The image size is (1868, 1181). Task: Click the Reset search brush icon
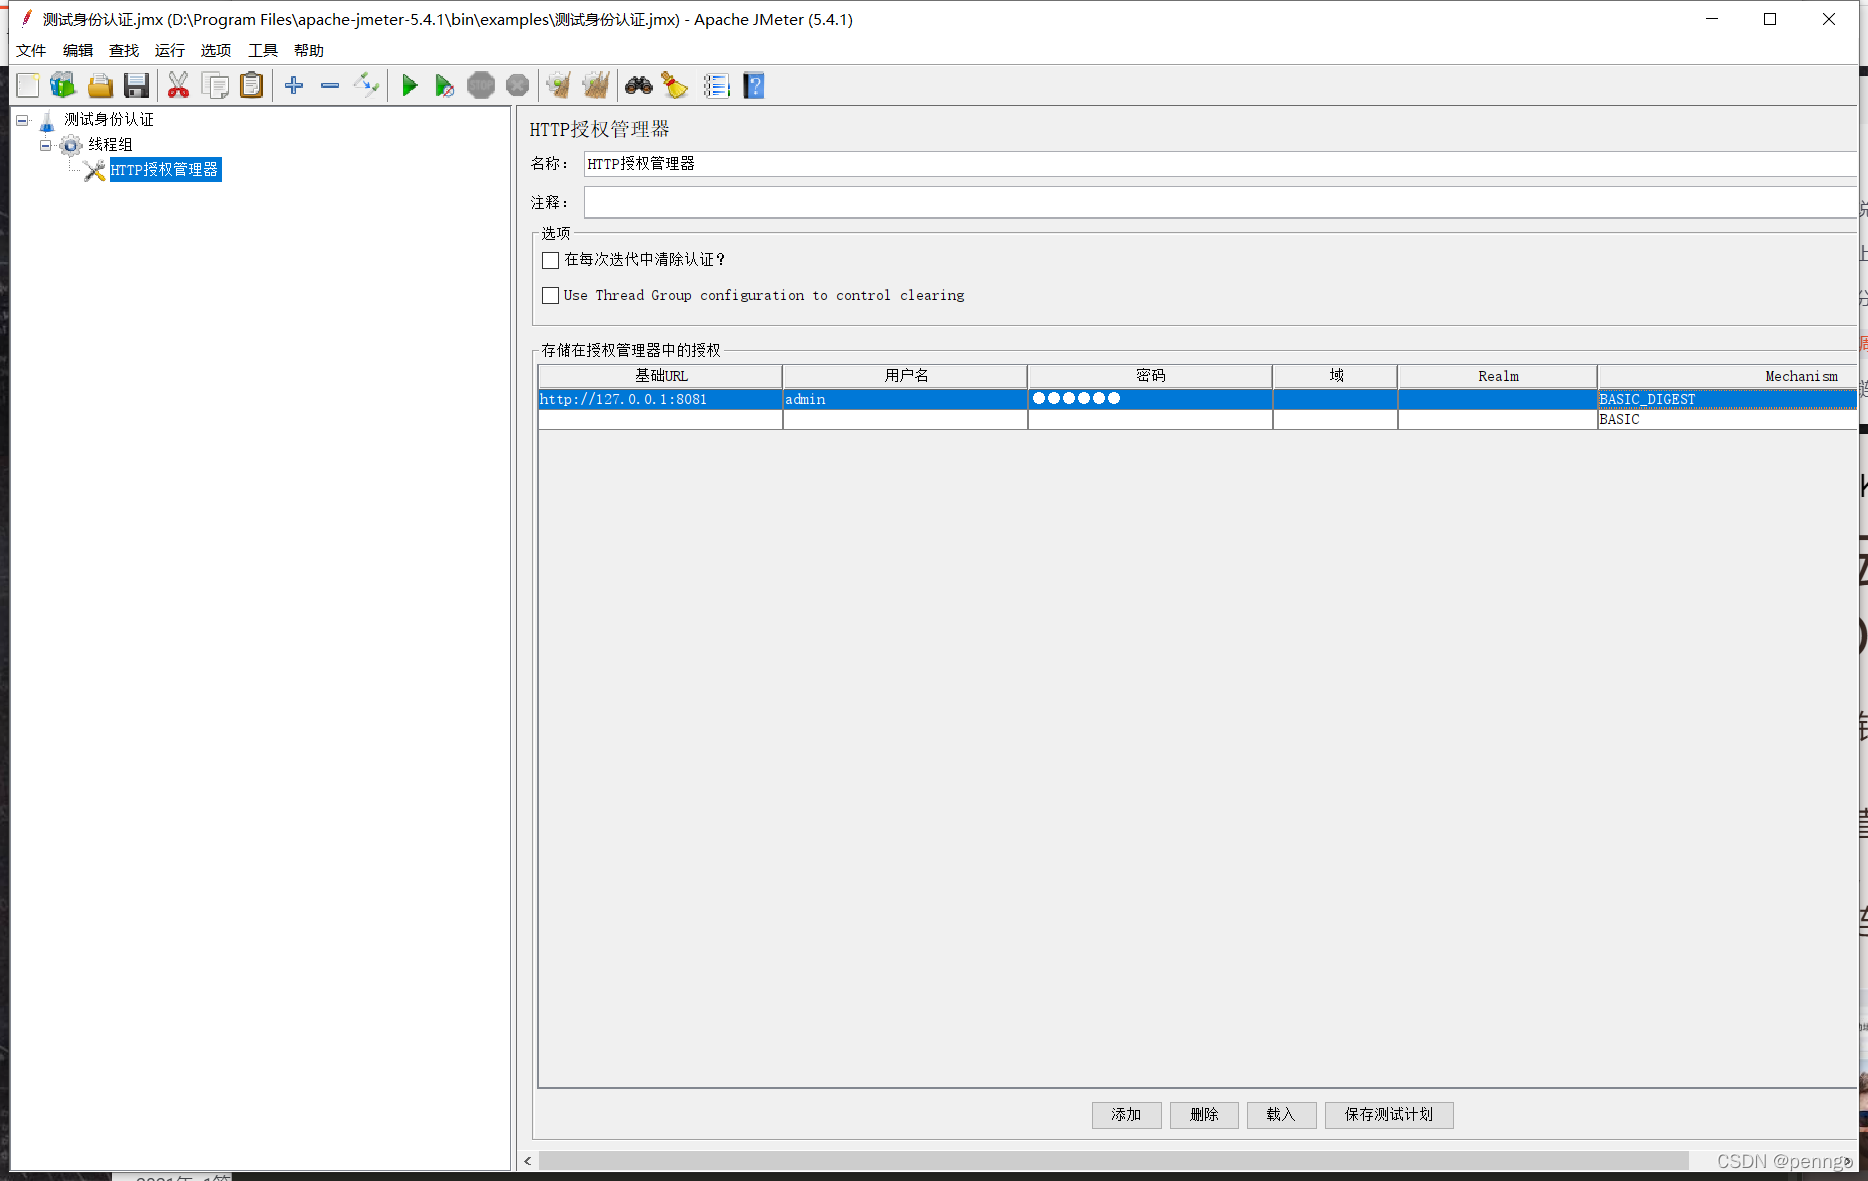675,86
